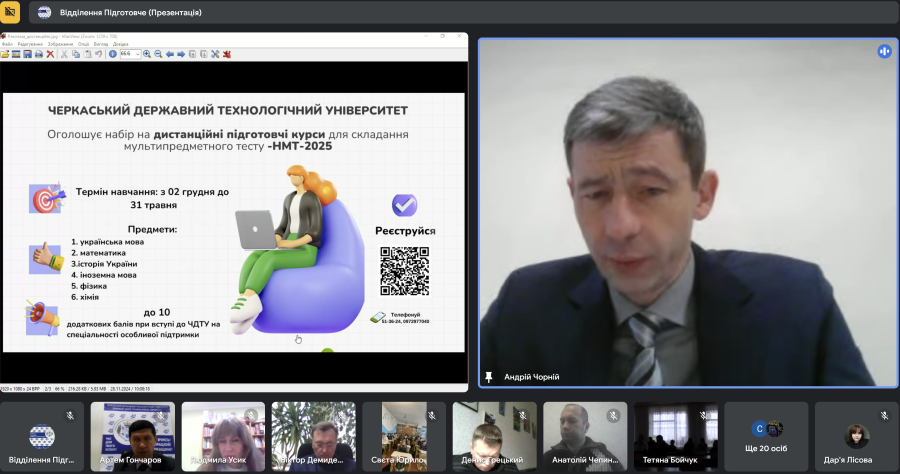Click the red Delete X toolbar icon

[x=50, y=54]
